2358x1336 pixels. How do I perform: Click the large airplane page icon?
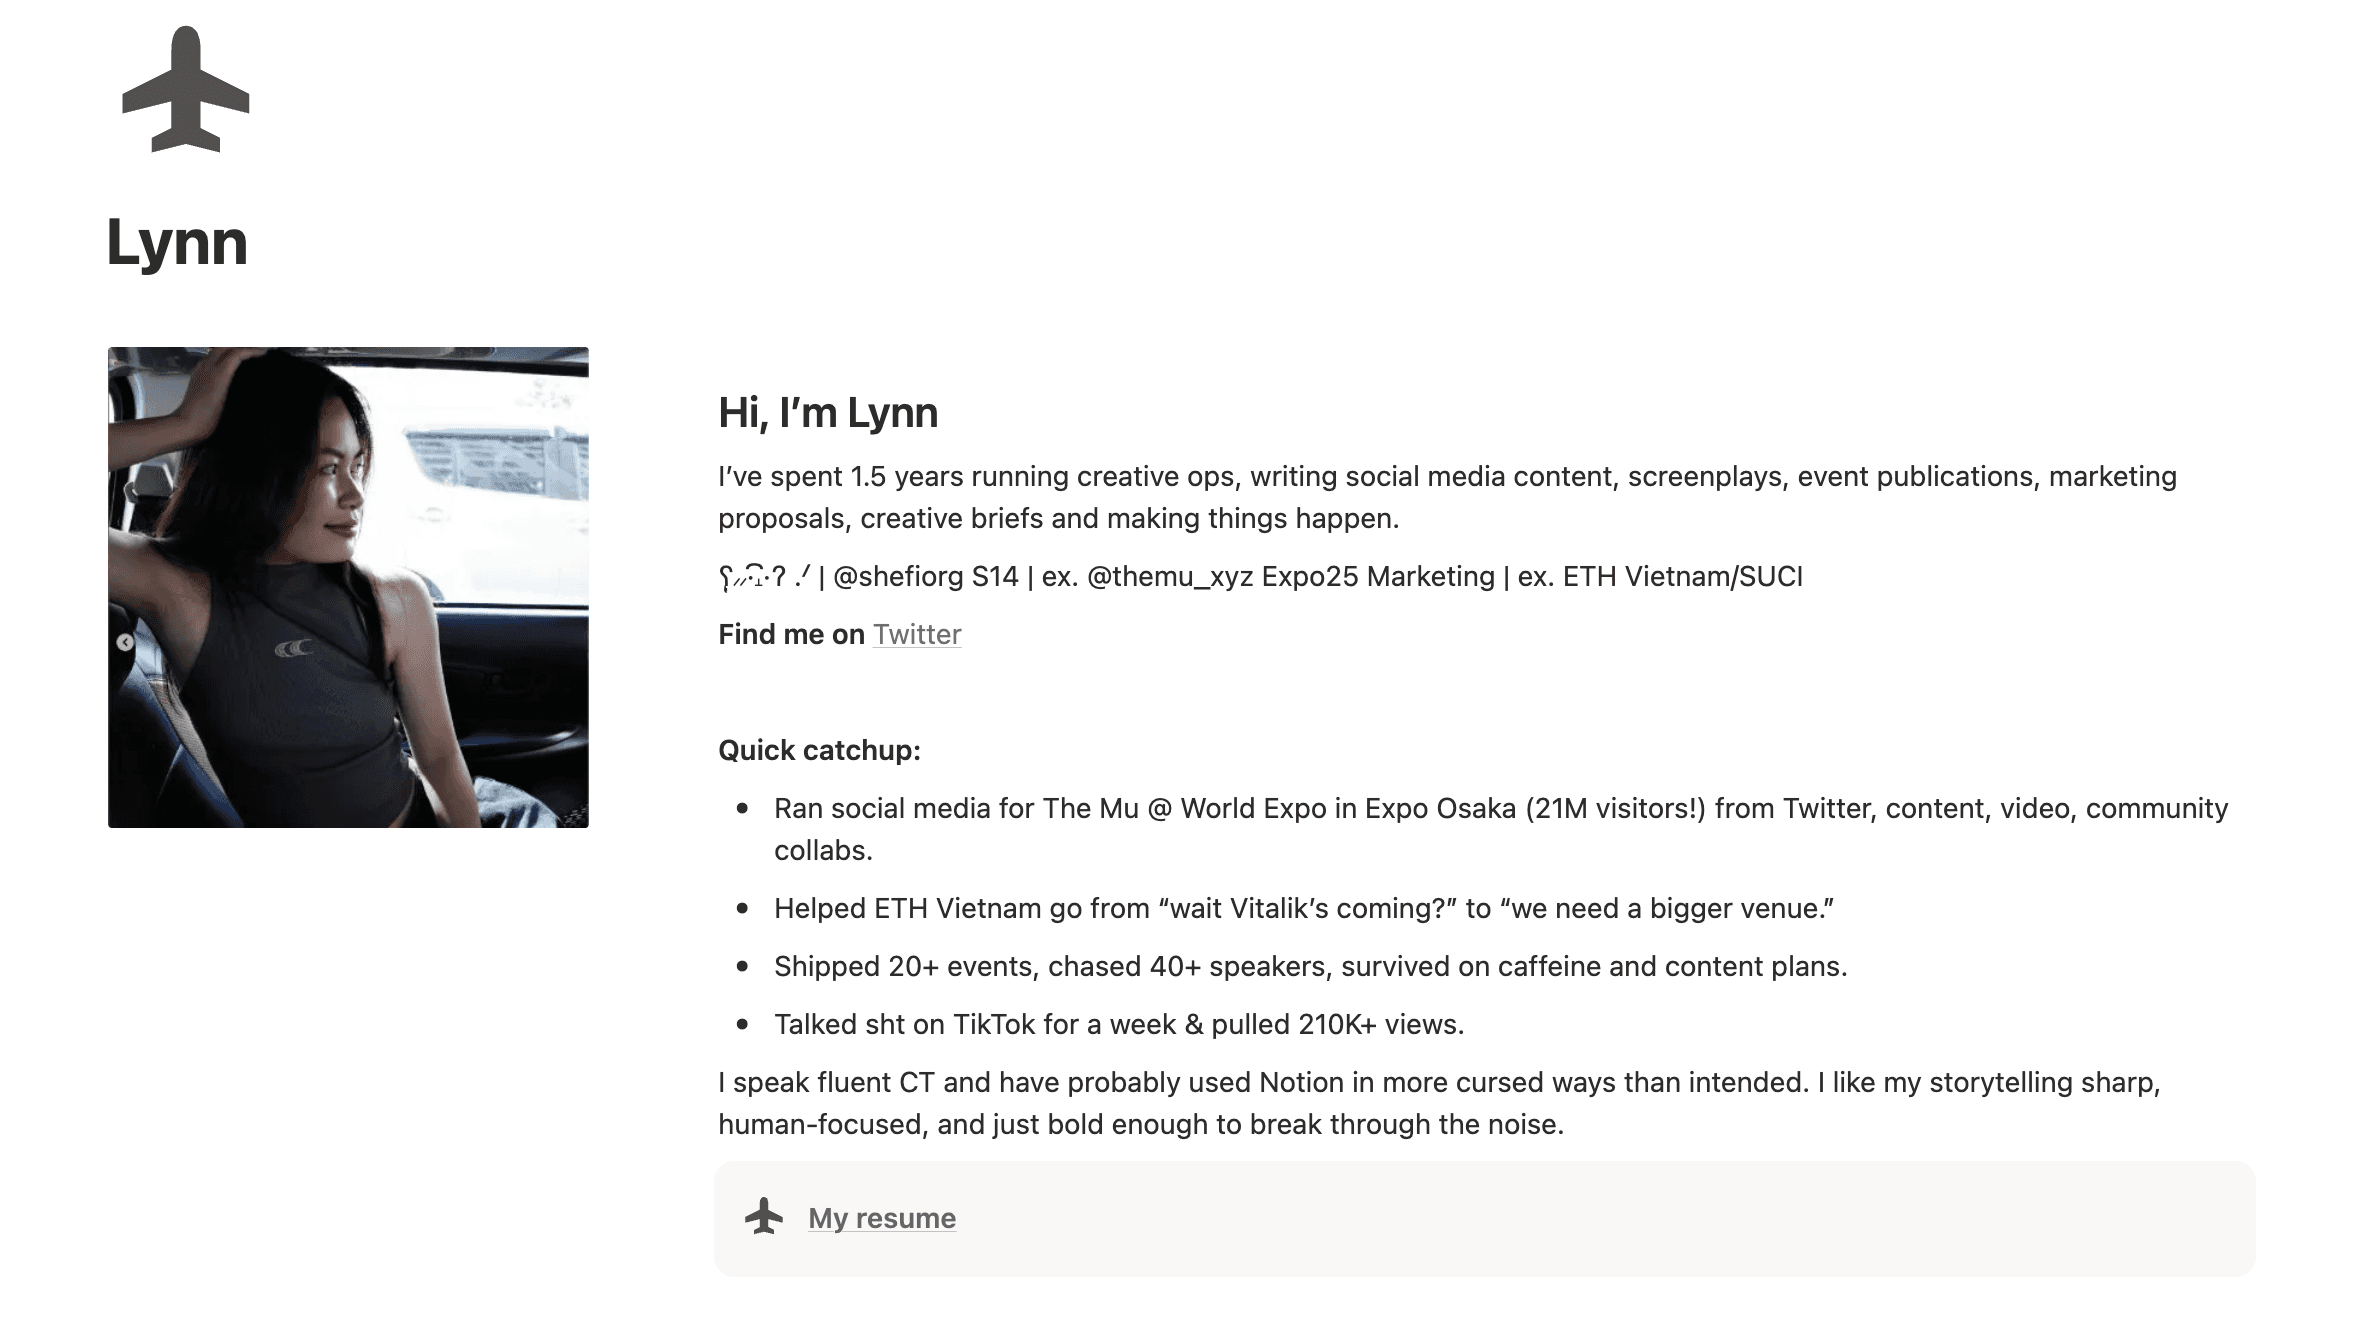click(x=186, y=90)
